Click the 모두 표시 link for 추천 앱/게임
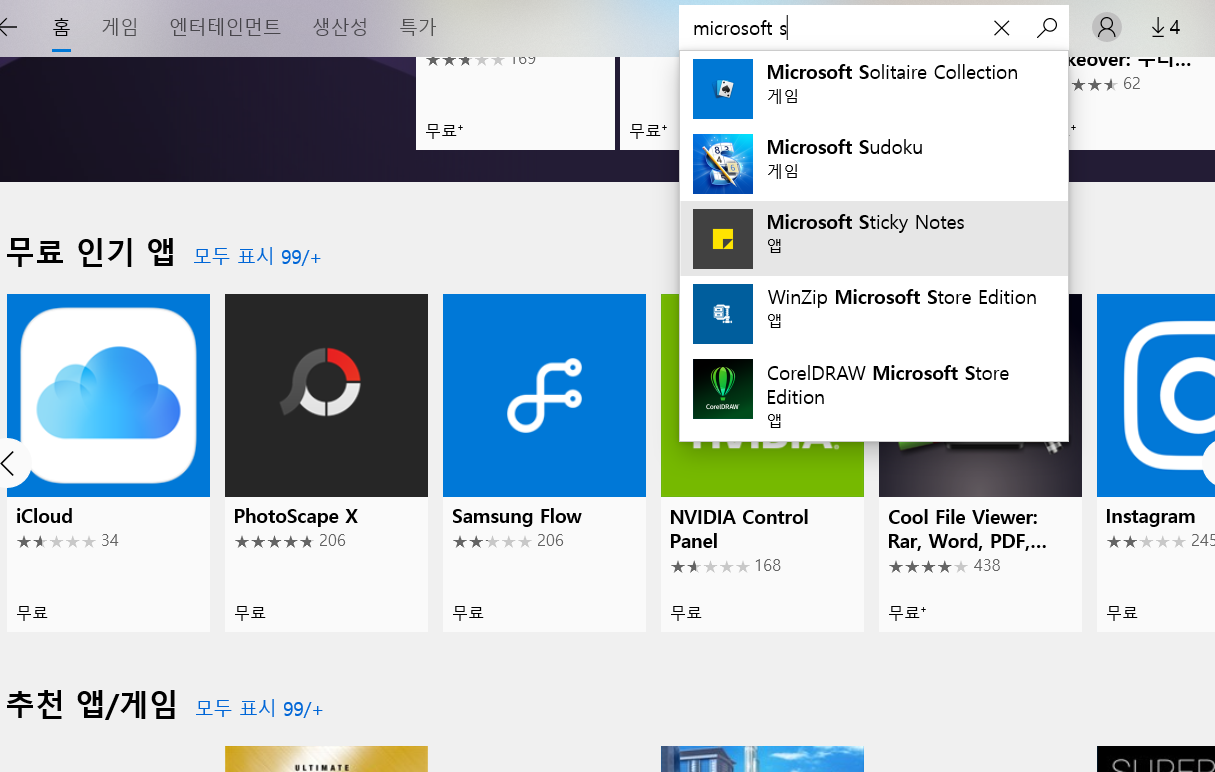This screenshot has width=1215, height=772. click(x=259, y=708)
